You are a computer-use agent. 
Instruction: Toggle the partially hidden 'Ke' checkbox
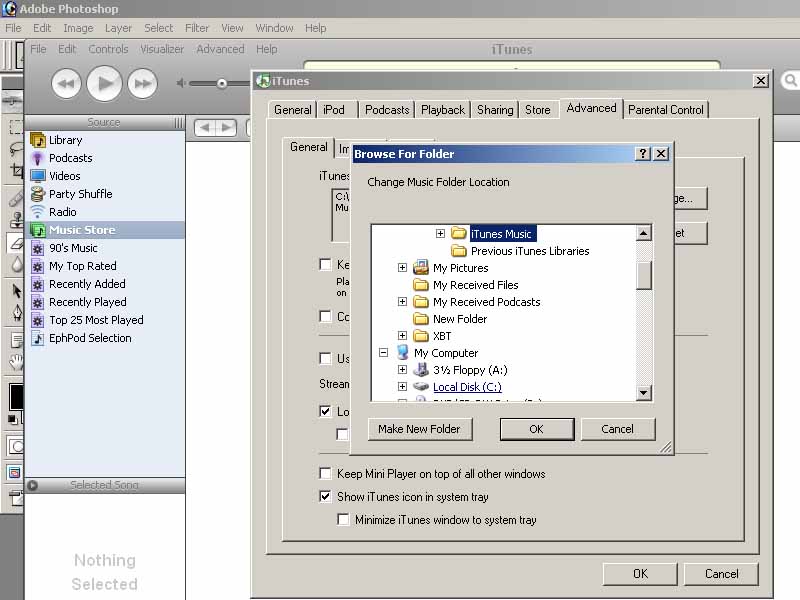325,264
